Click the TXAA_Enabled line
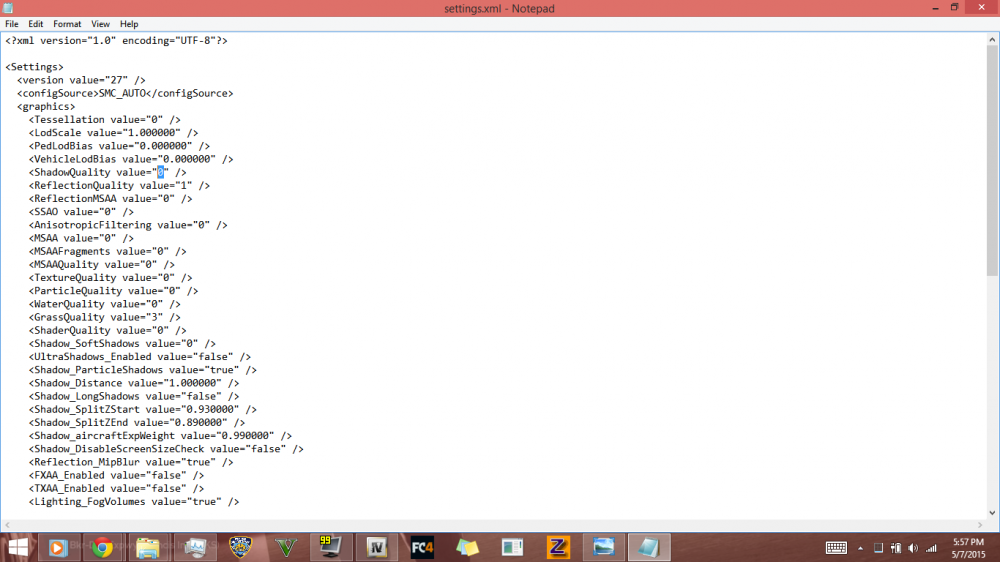The height and width of the screenshot is (562, 1000). pos(116,489)
